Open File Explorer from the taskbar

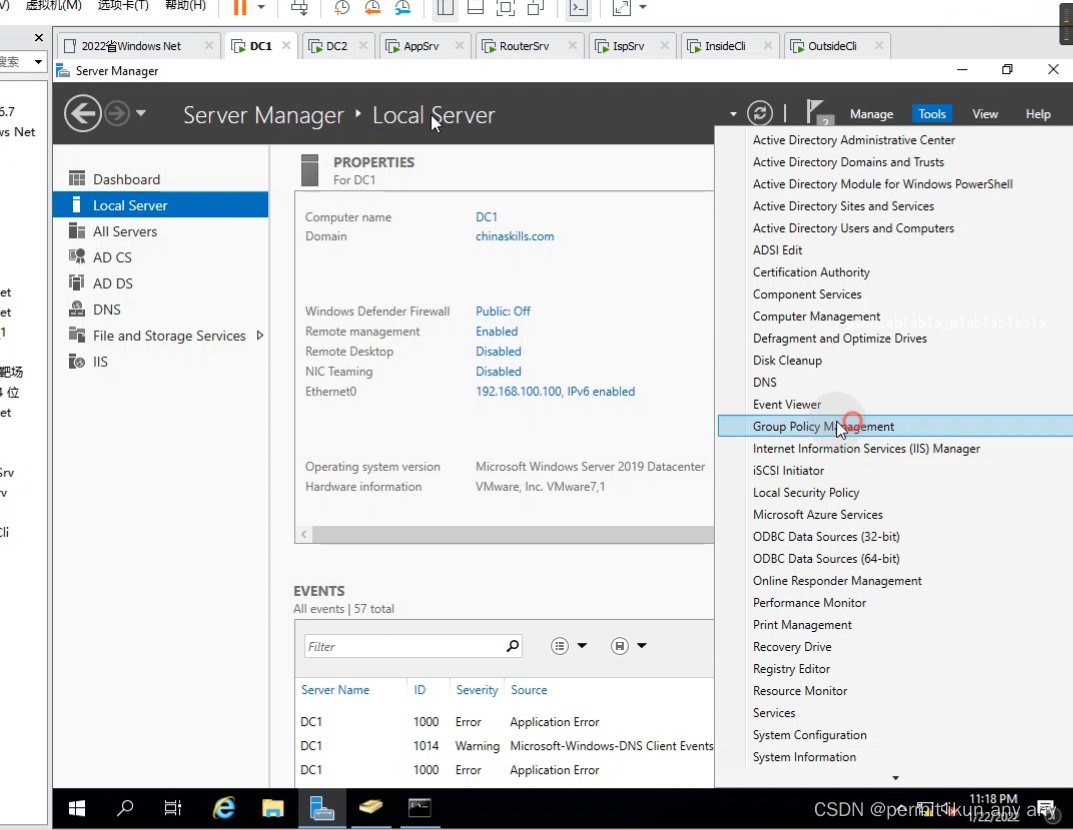click(x=272, y=808)
